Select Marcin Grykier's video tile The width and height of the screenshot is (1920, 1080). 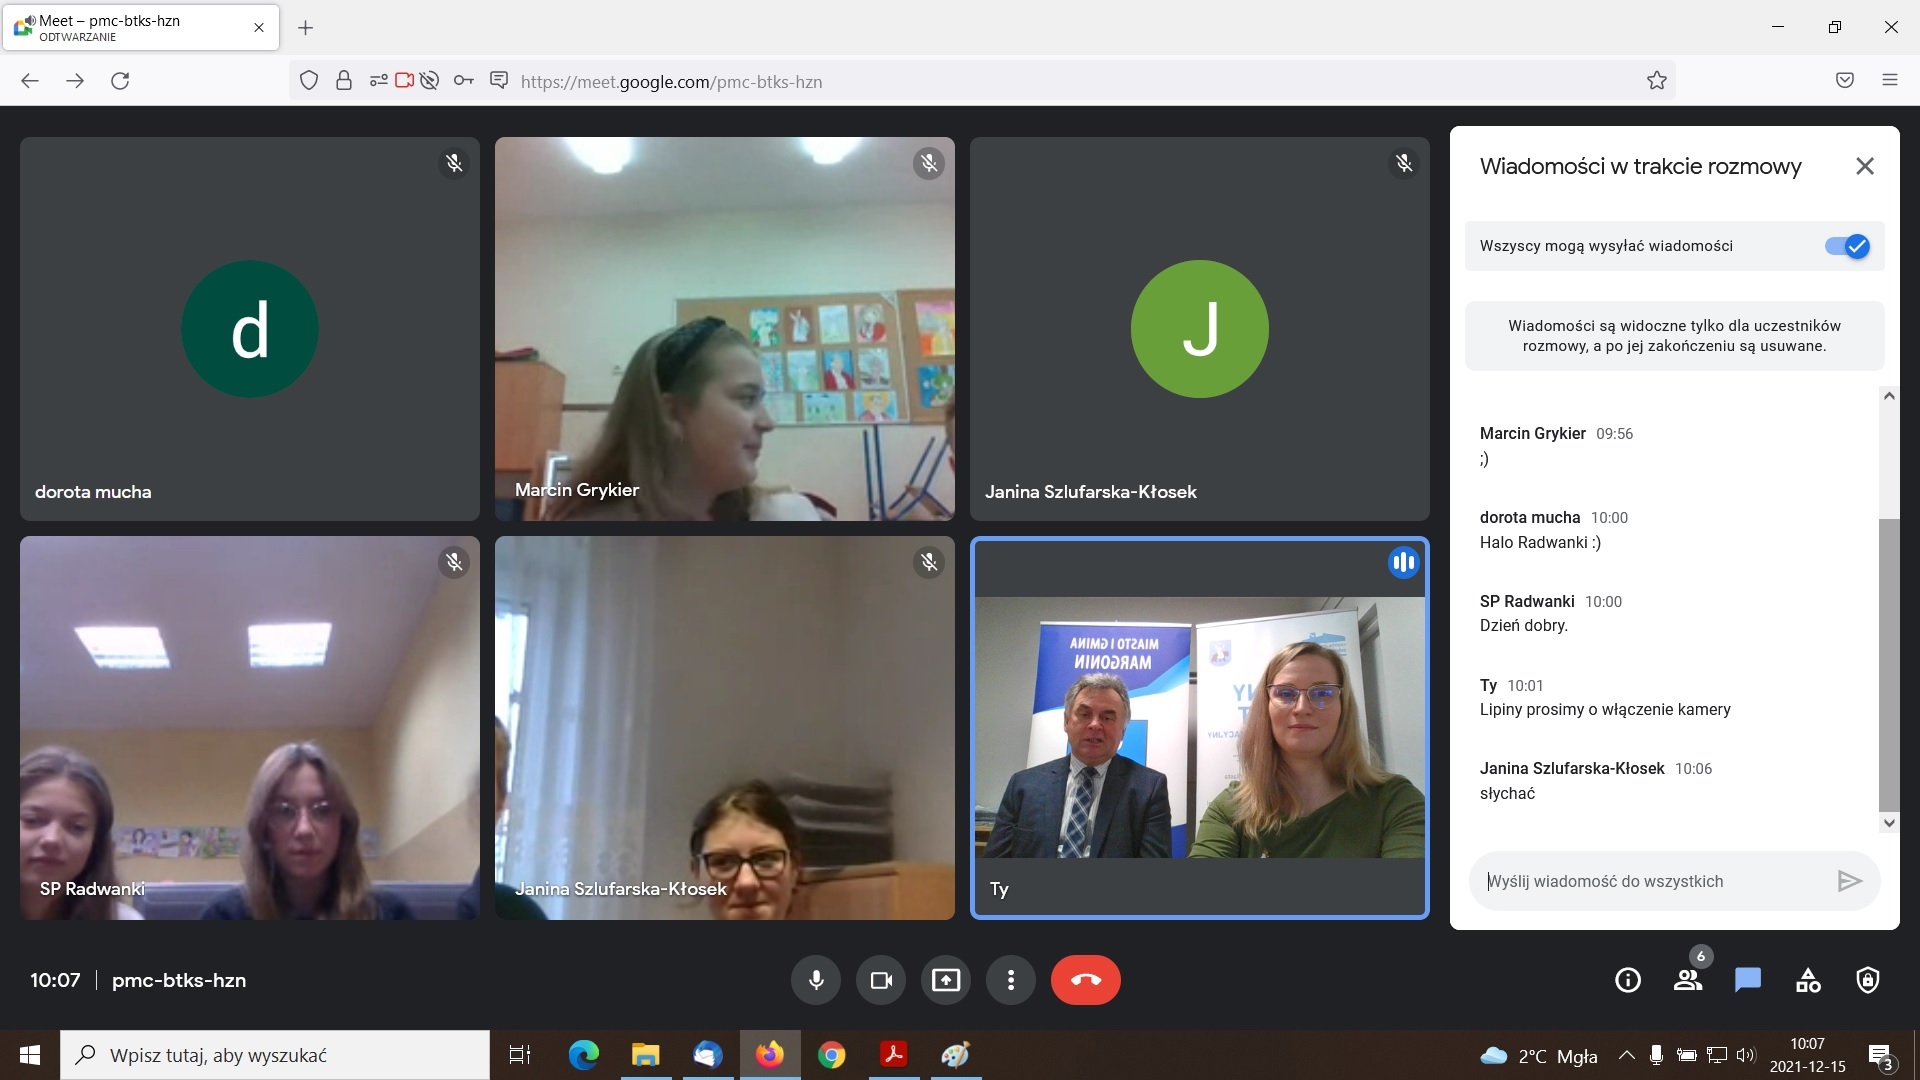[x=724, y=328]
